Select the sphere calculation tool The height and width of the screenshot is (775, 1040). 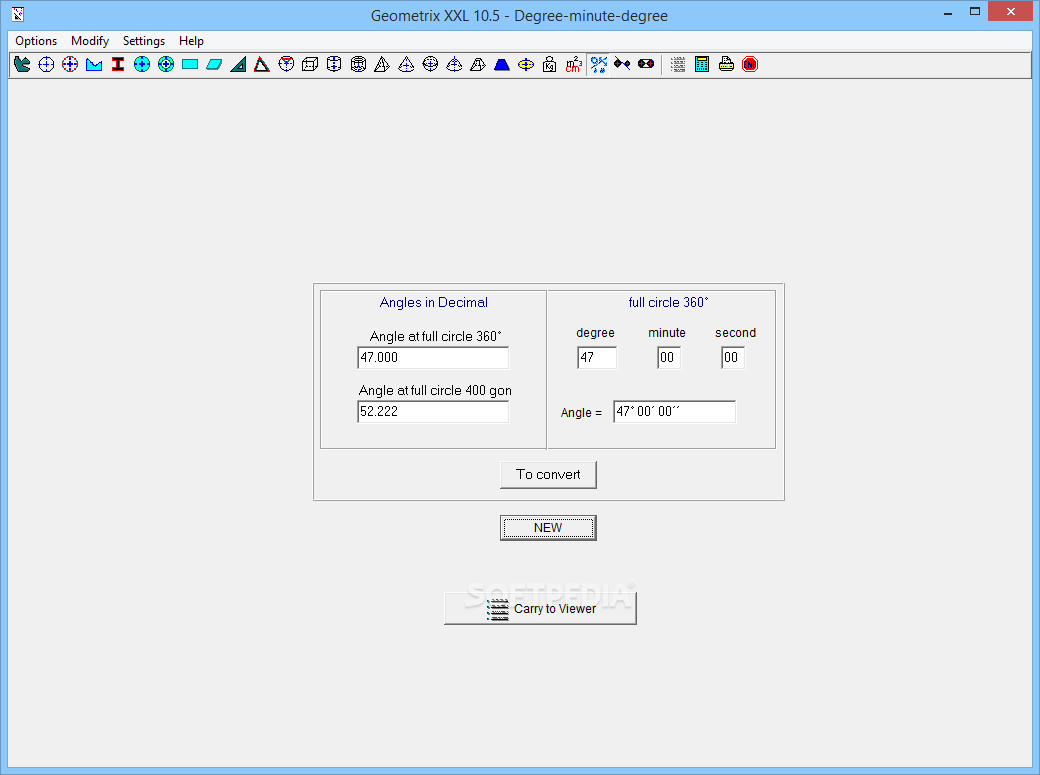pos(430,64)
